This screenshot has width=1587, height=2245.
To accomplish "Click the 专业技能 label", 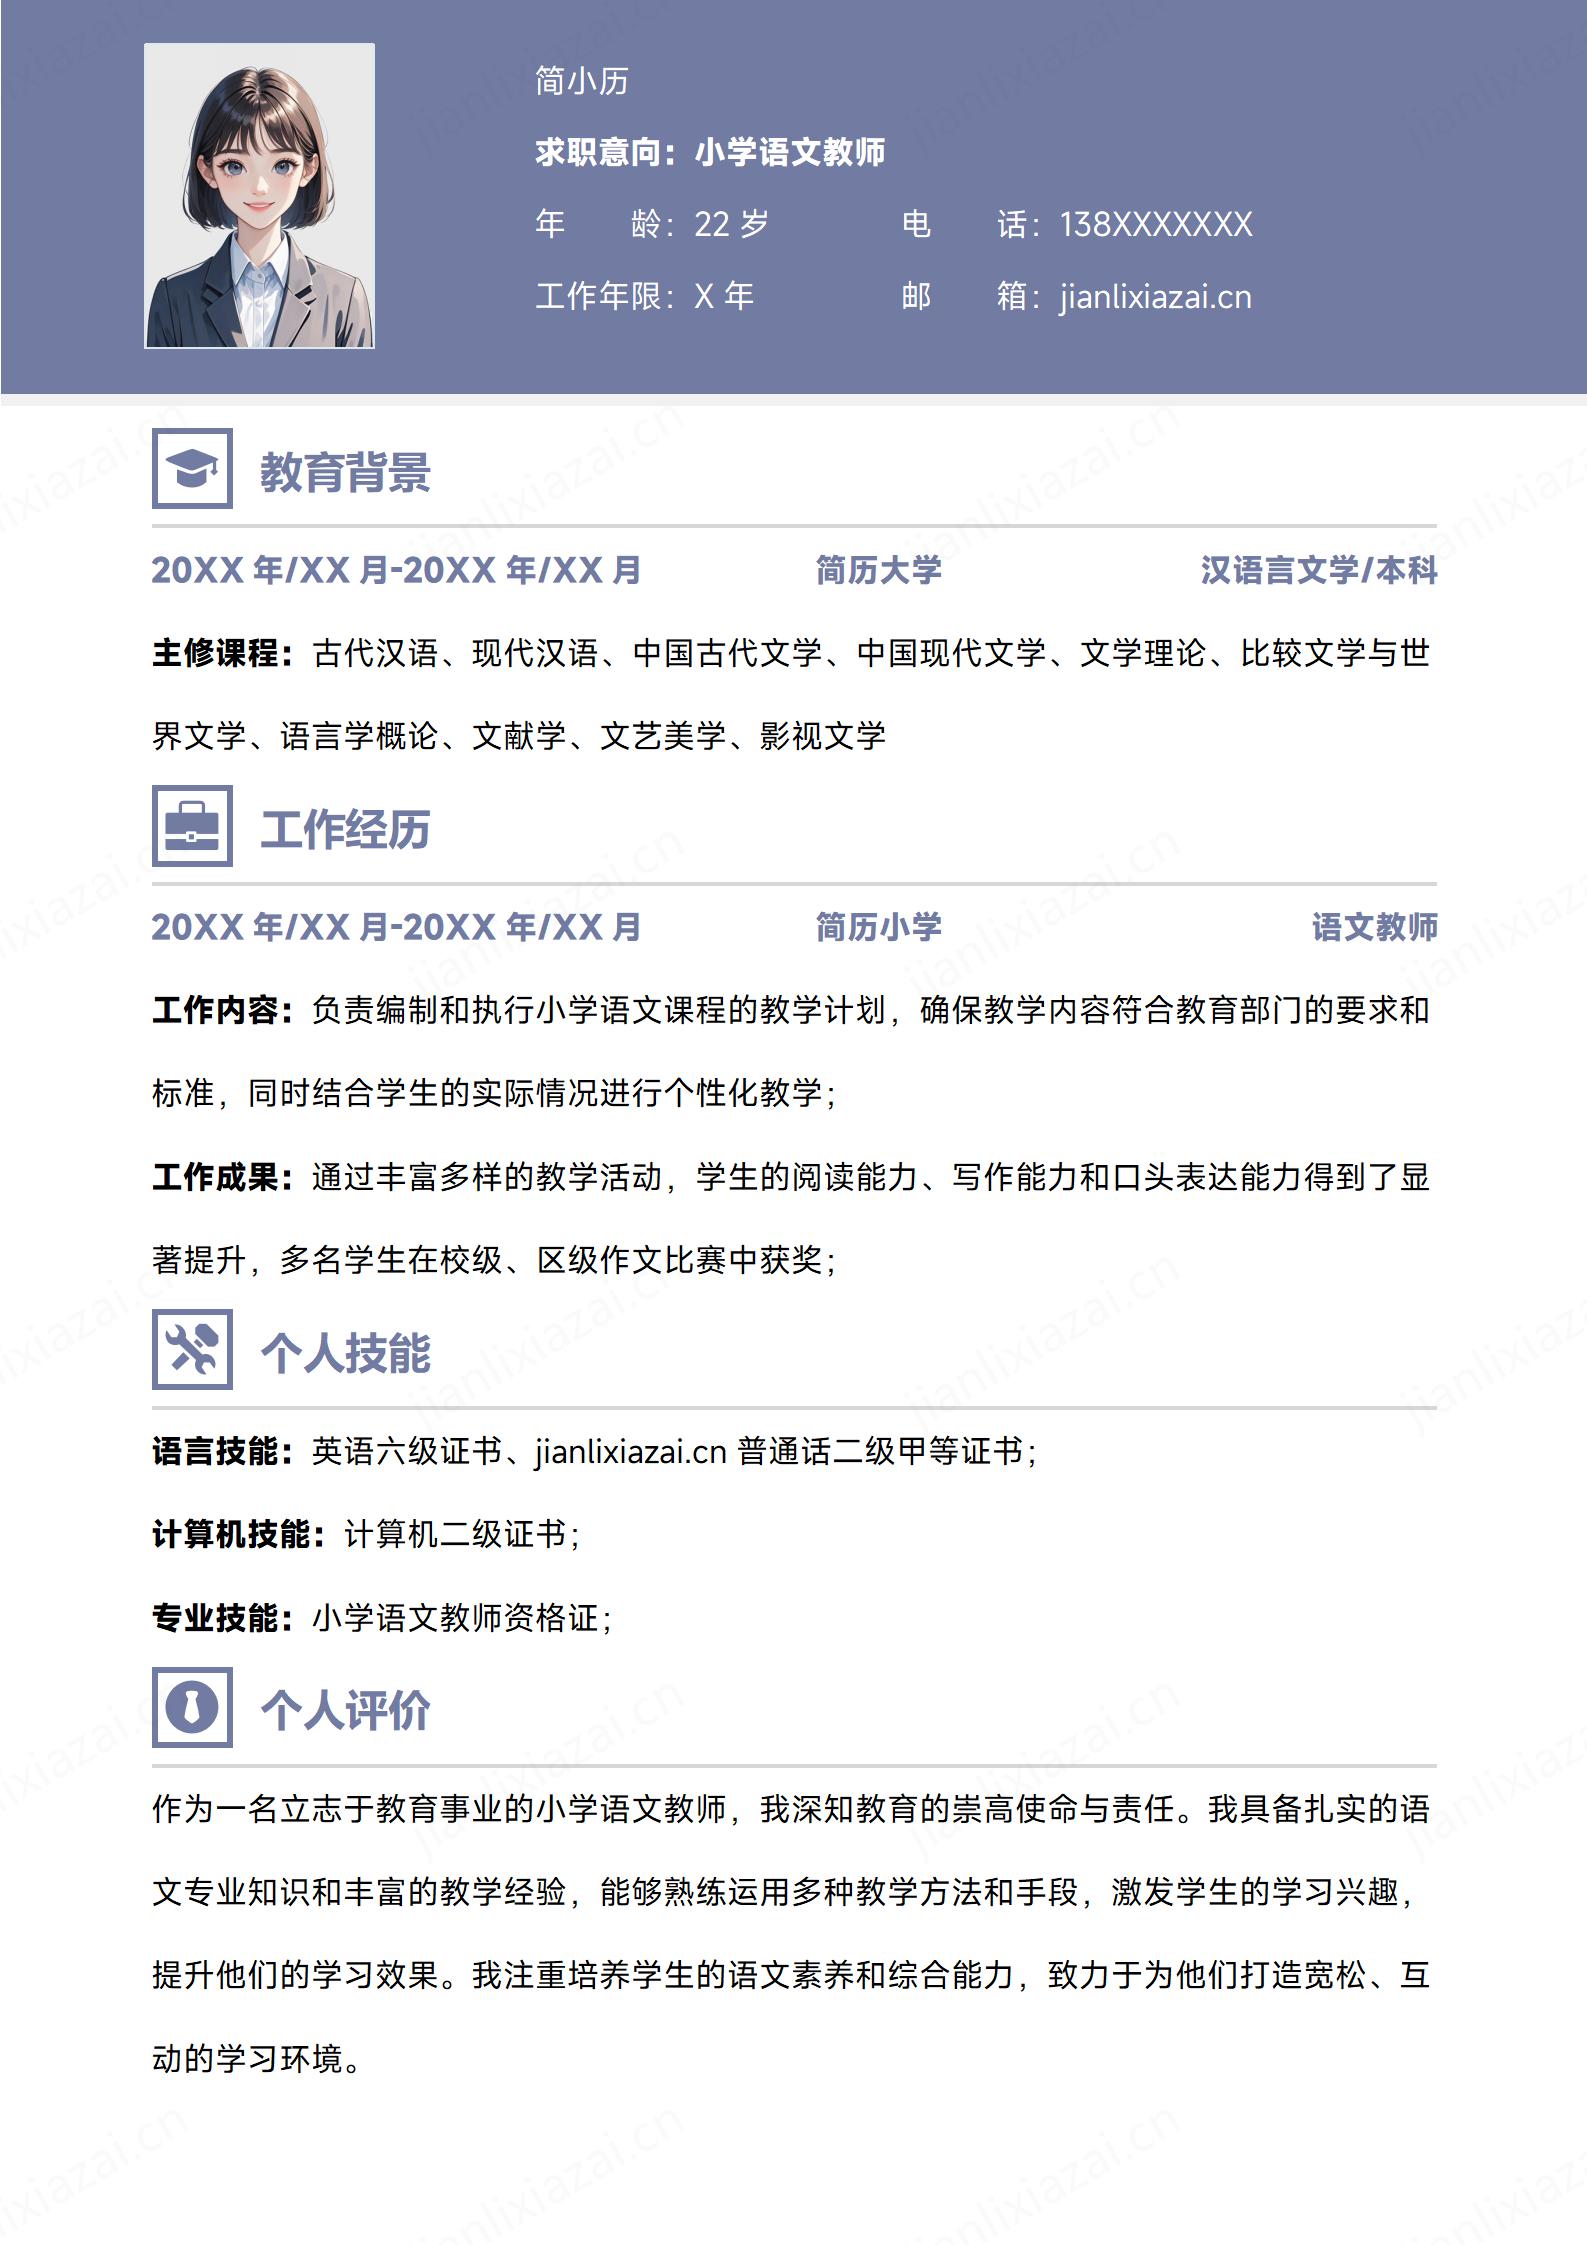I will tap(223, 1618).
